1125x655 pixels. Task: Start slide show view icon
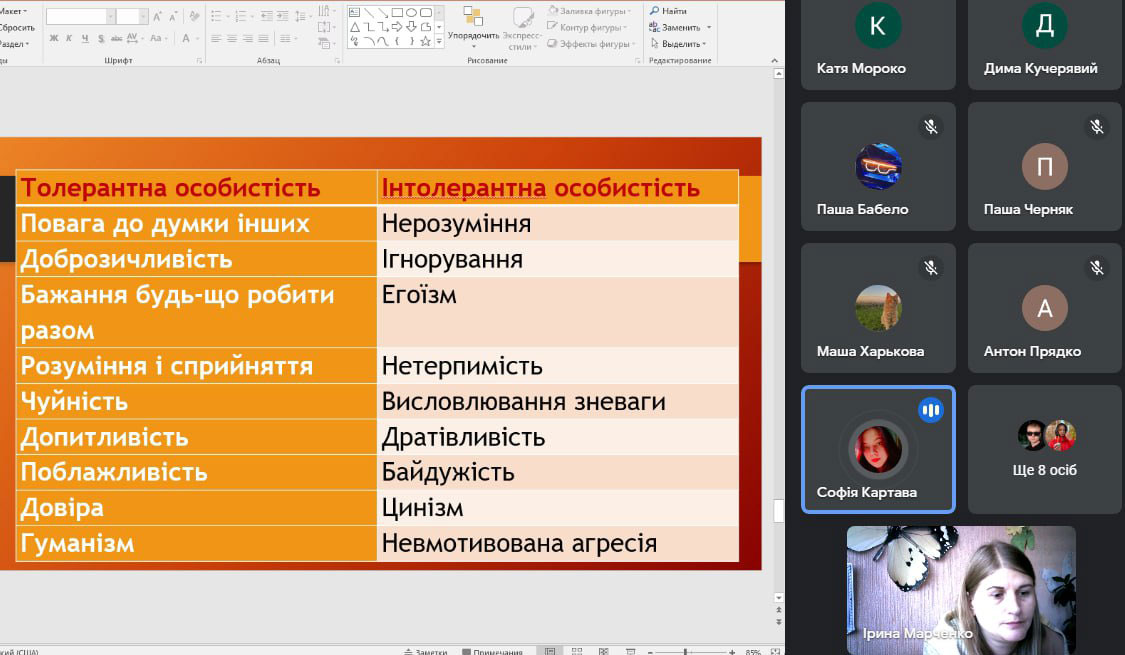631,651
